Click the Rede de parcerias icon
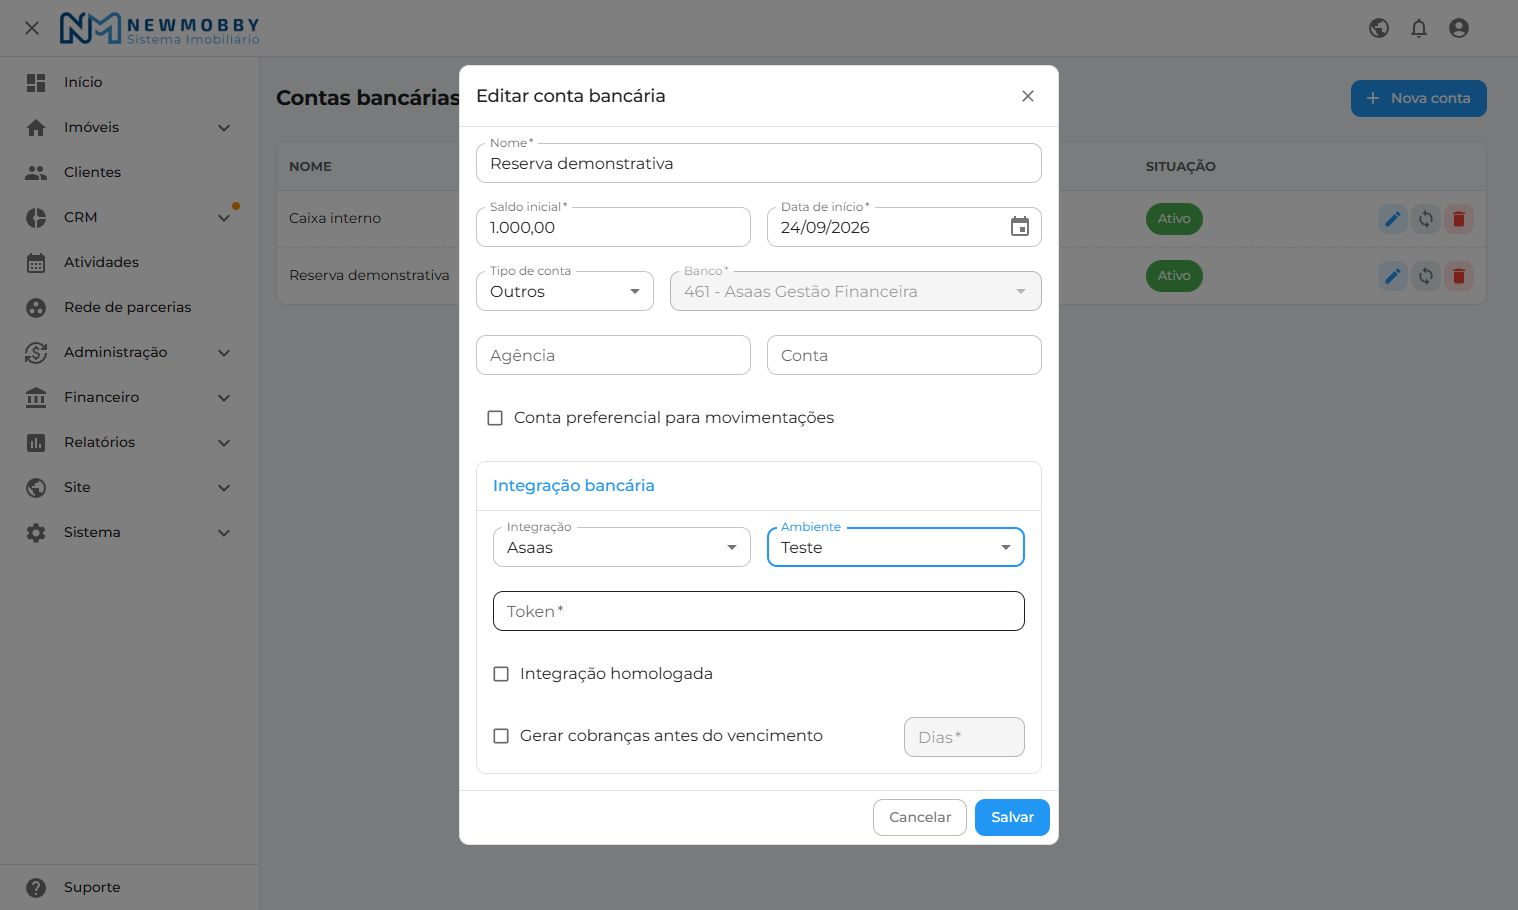 36,308
